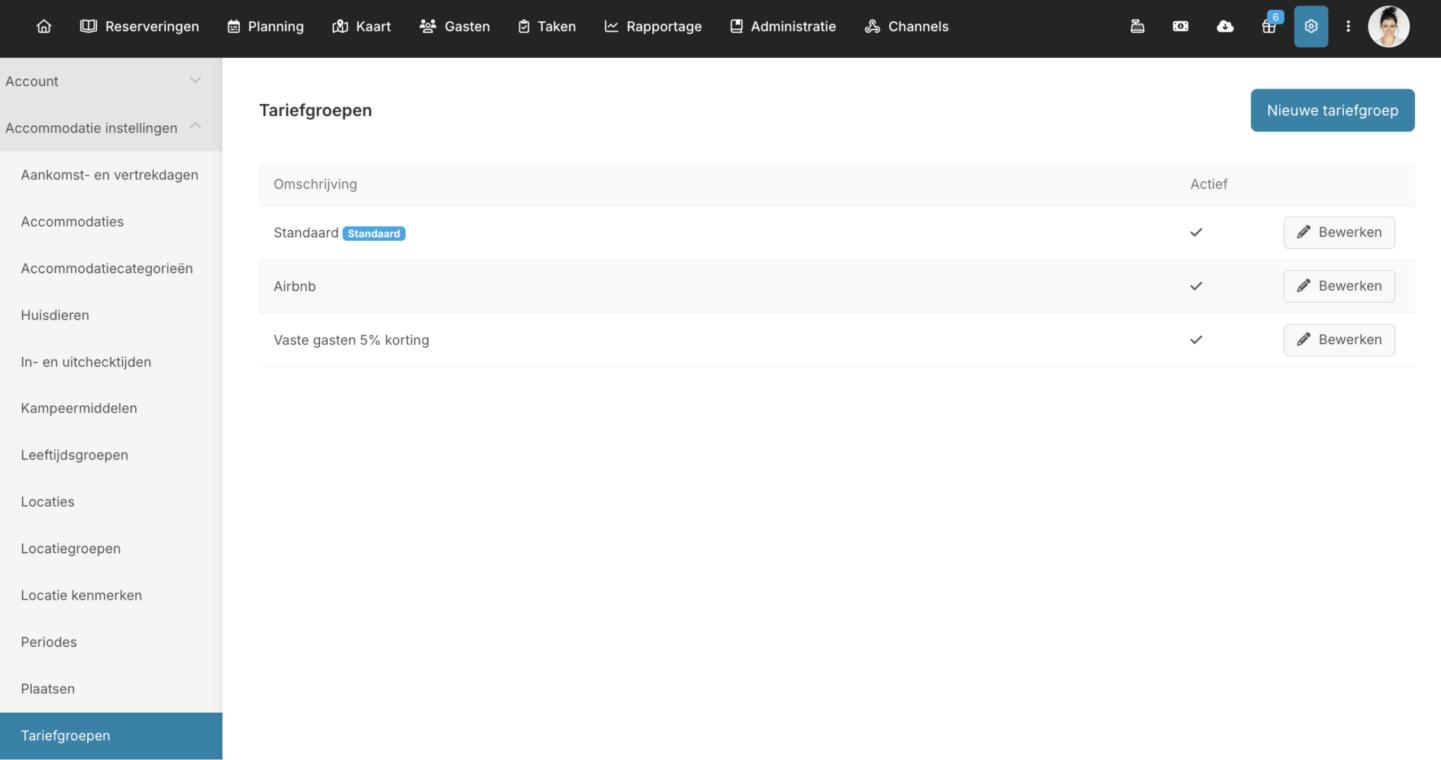Go to the Kaart menu
The image size is (1441, 760).
pyautogui.click(x=361, y=27)
